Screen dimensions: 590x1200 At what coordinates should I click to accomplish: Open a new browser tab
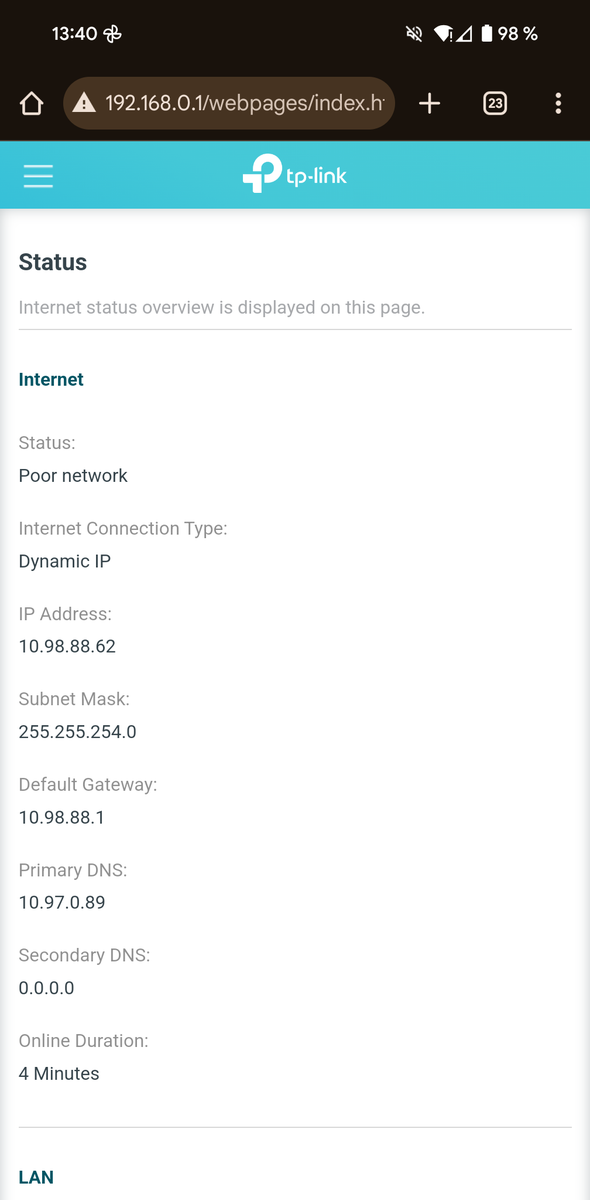pos(429,103)
